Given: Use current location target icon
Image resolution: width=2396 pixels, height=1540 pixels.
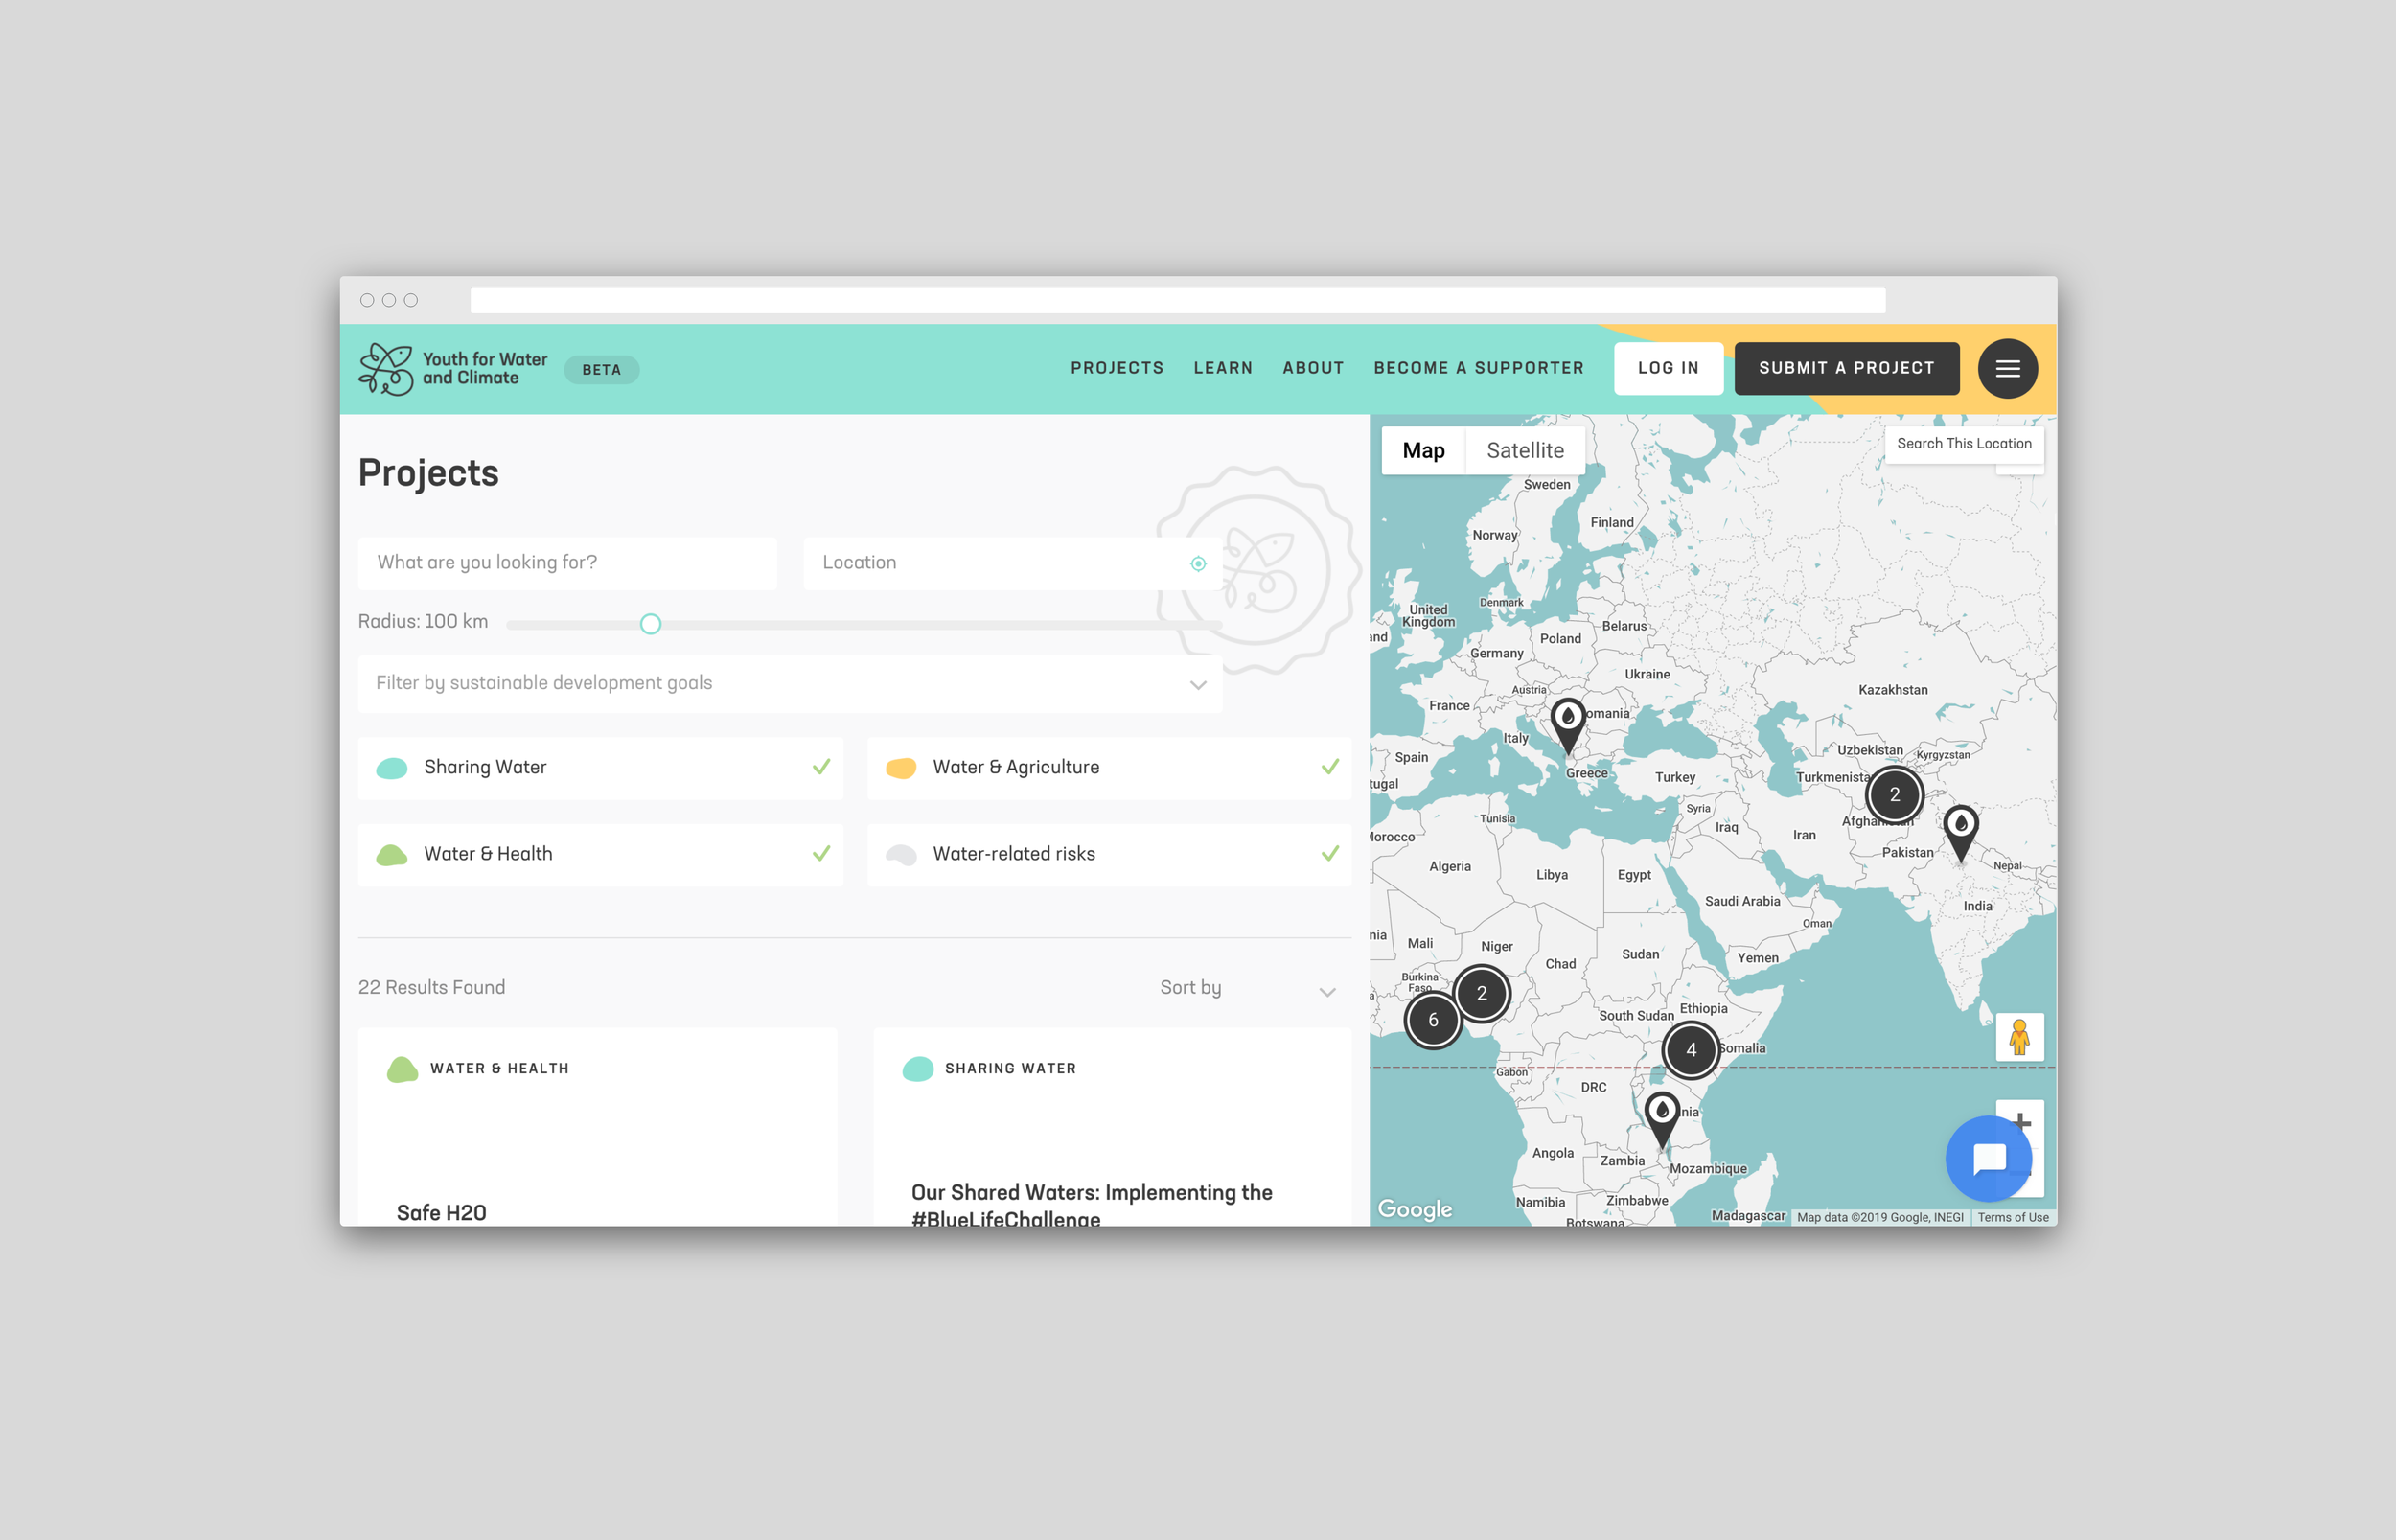Looking at the screenshot, I should click(x=1198, y=564).
